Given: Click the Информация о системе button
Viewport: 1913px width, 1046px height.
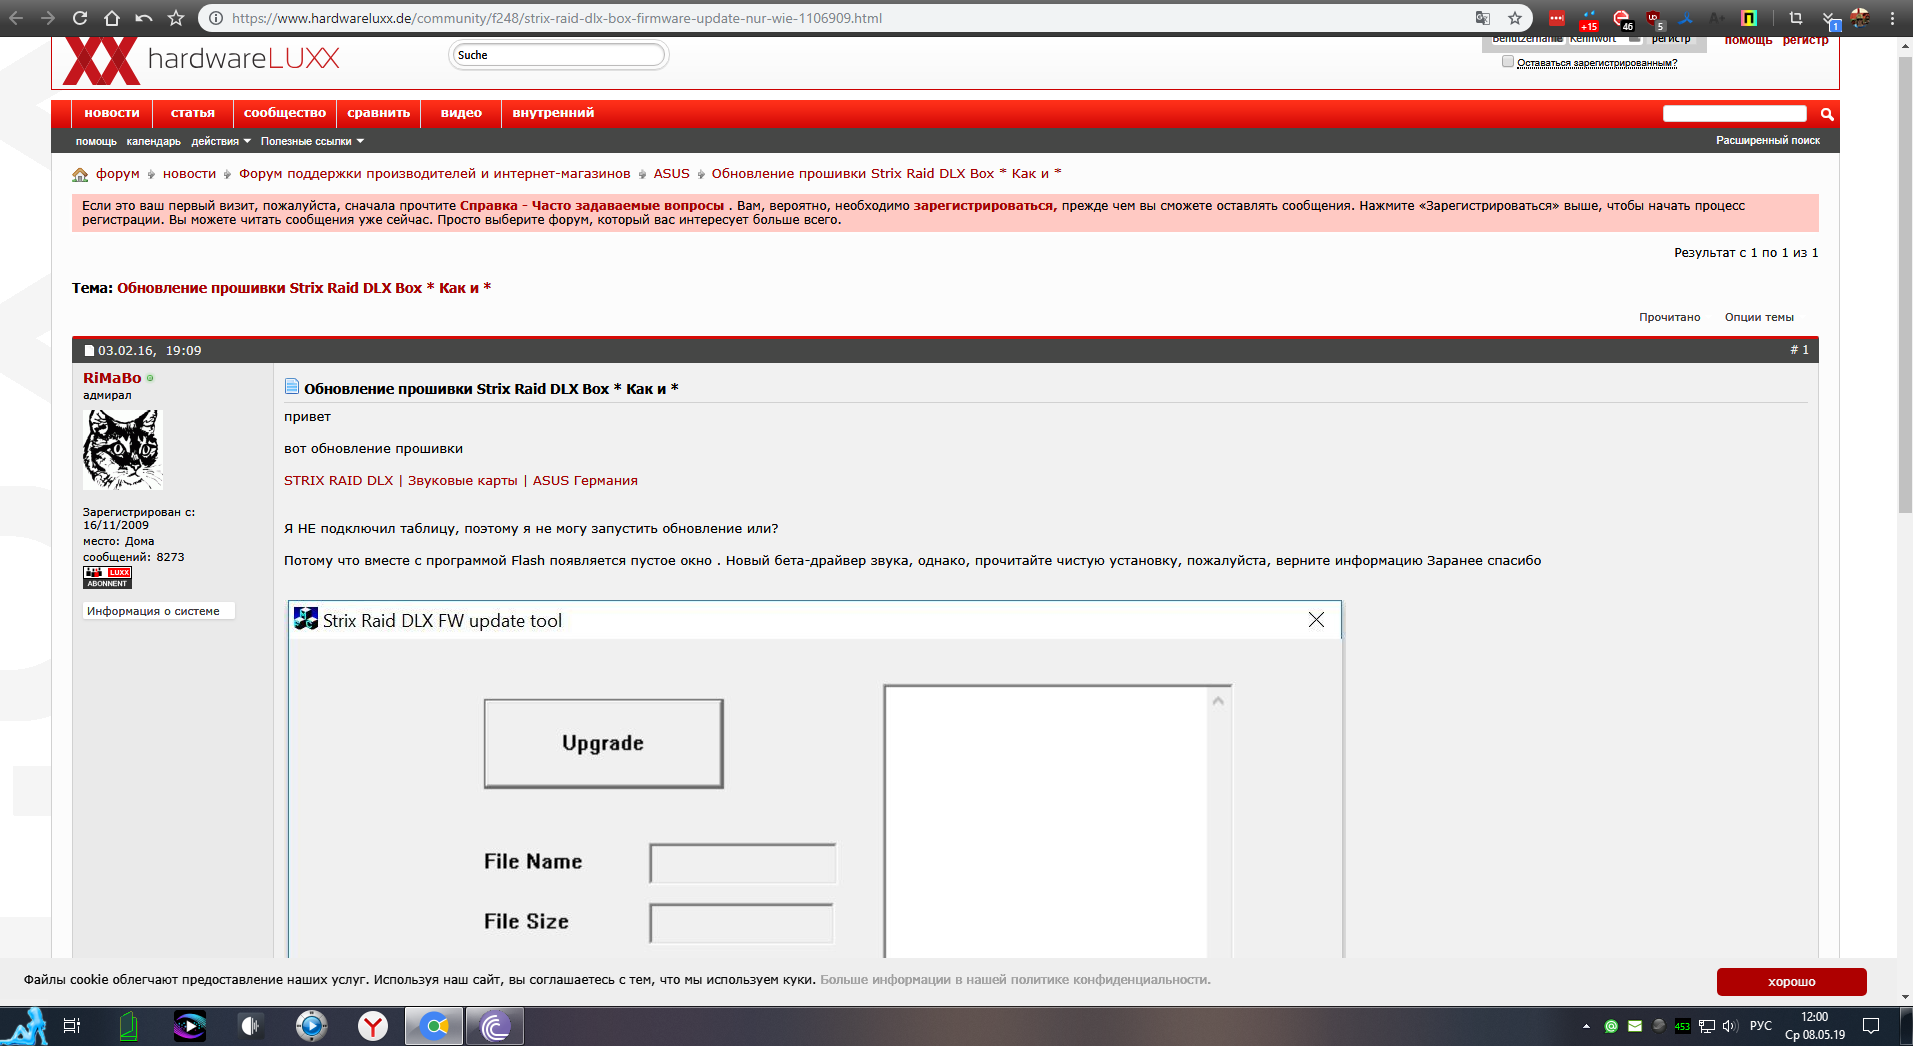Looking at the screenshot, I should (x=159, y=611).
